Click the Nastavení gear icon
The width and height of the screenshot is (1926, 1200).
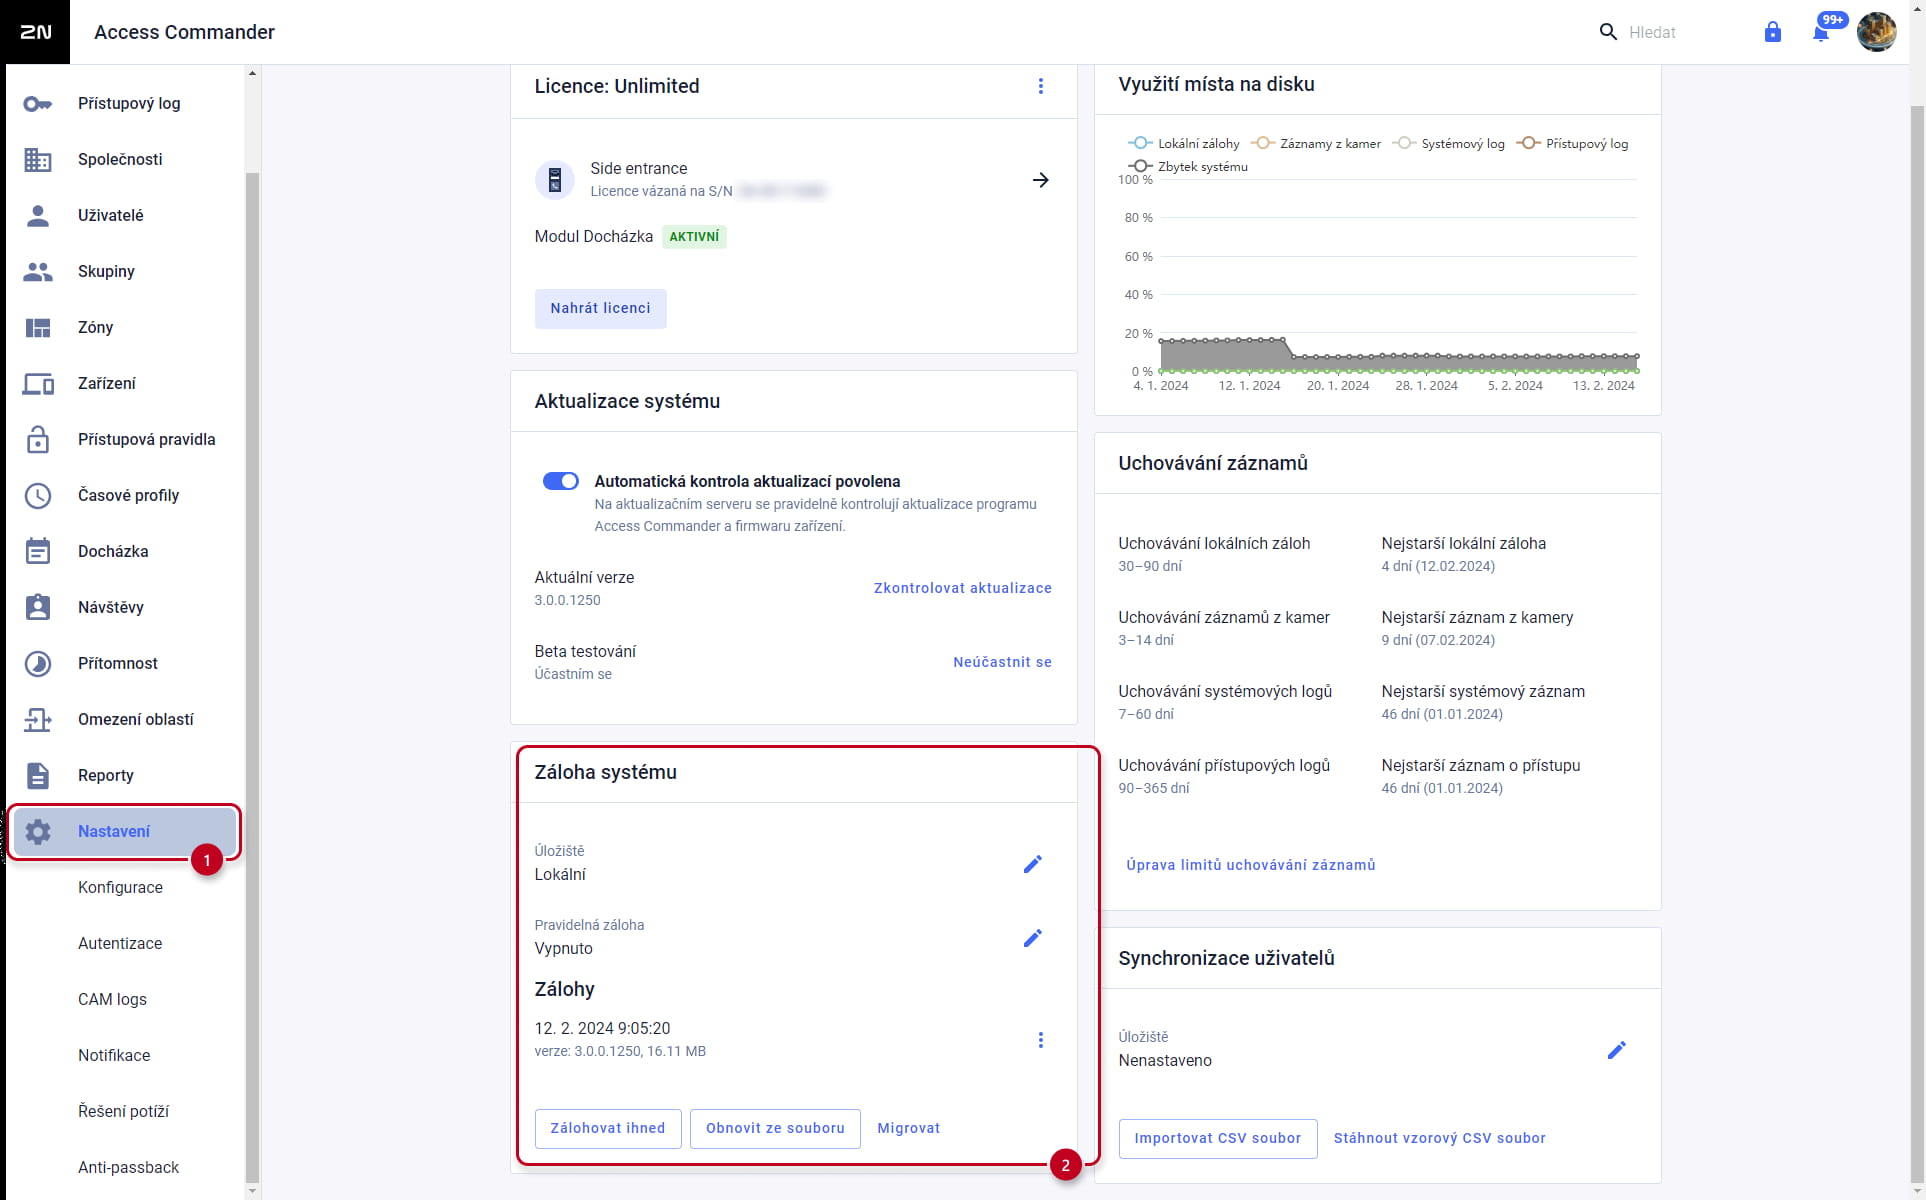(38, 832)
